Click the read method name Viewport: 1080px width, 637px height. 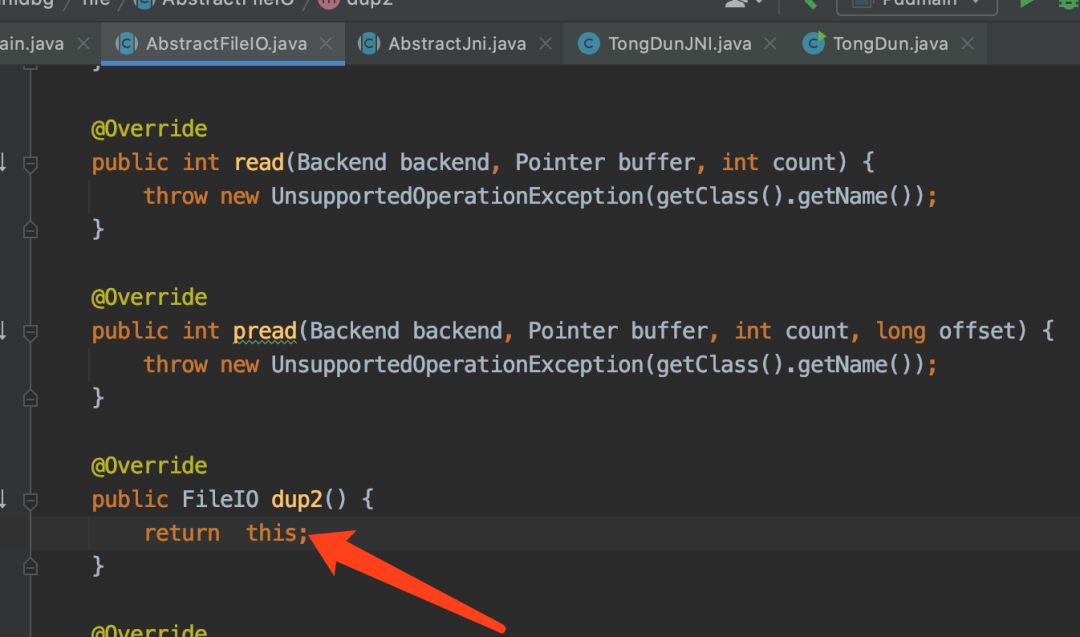click(x=259, y=163)
